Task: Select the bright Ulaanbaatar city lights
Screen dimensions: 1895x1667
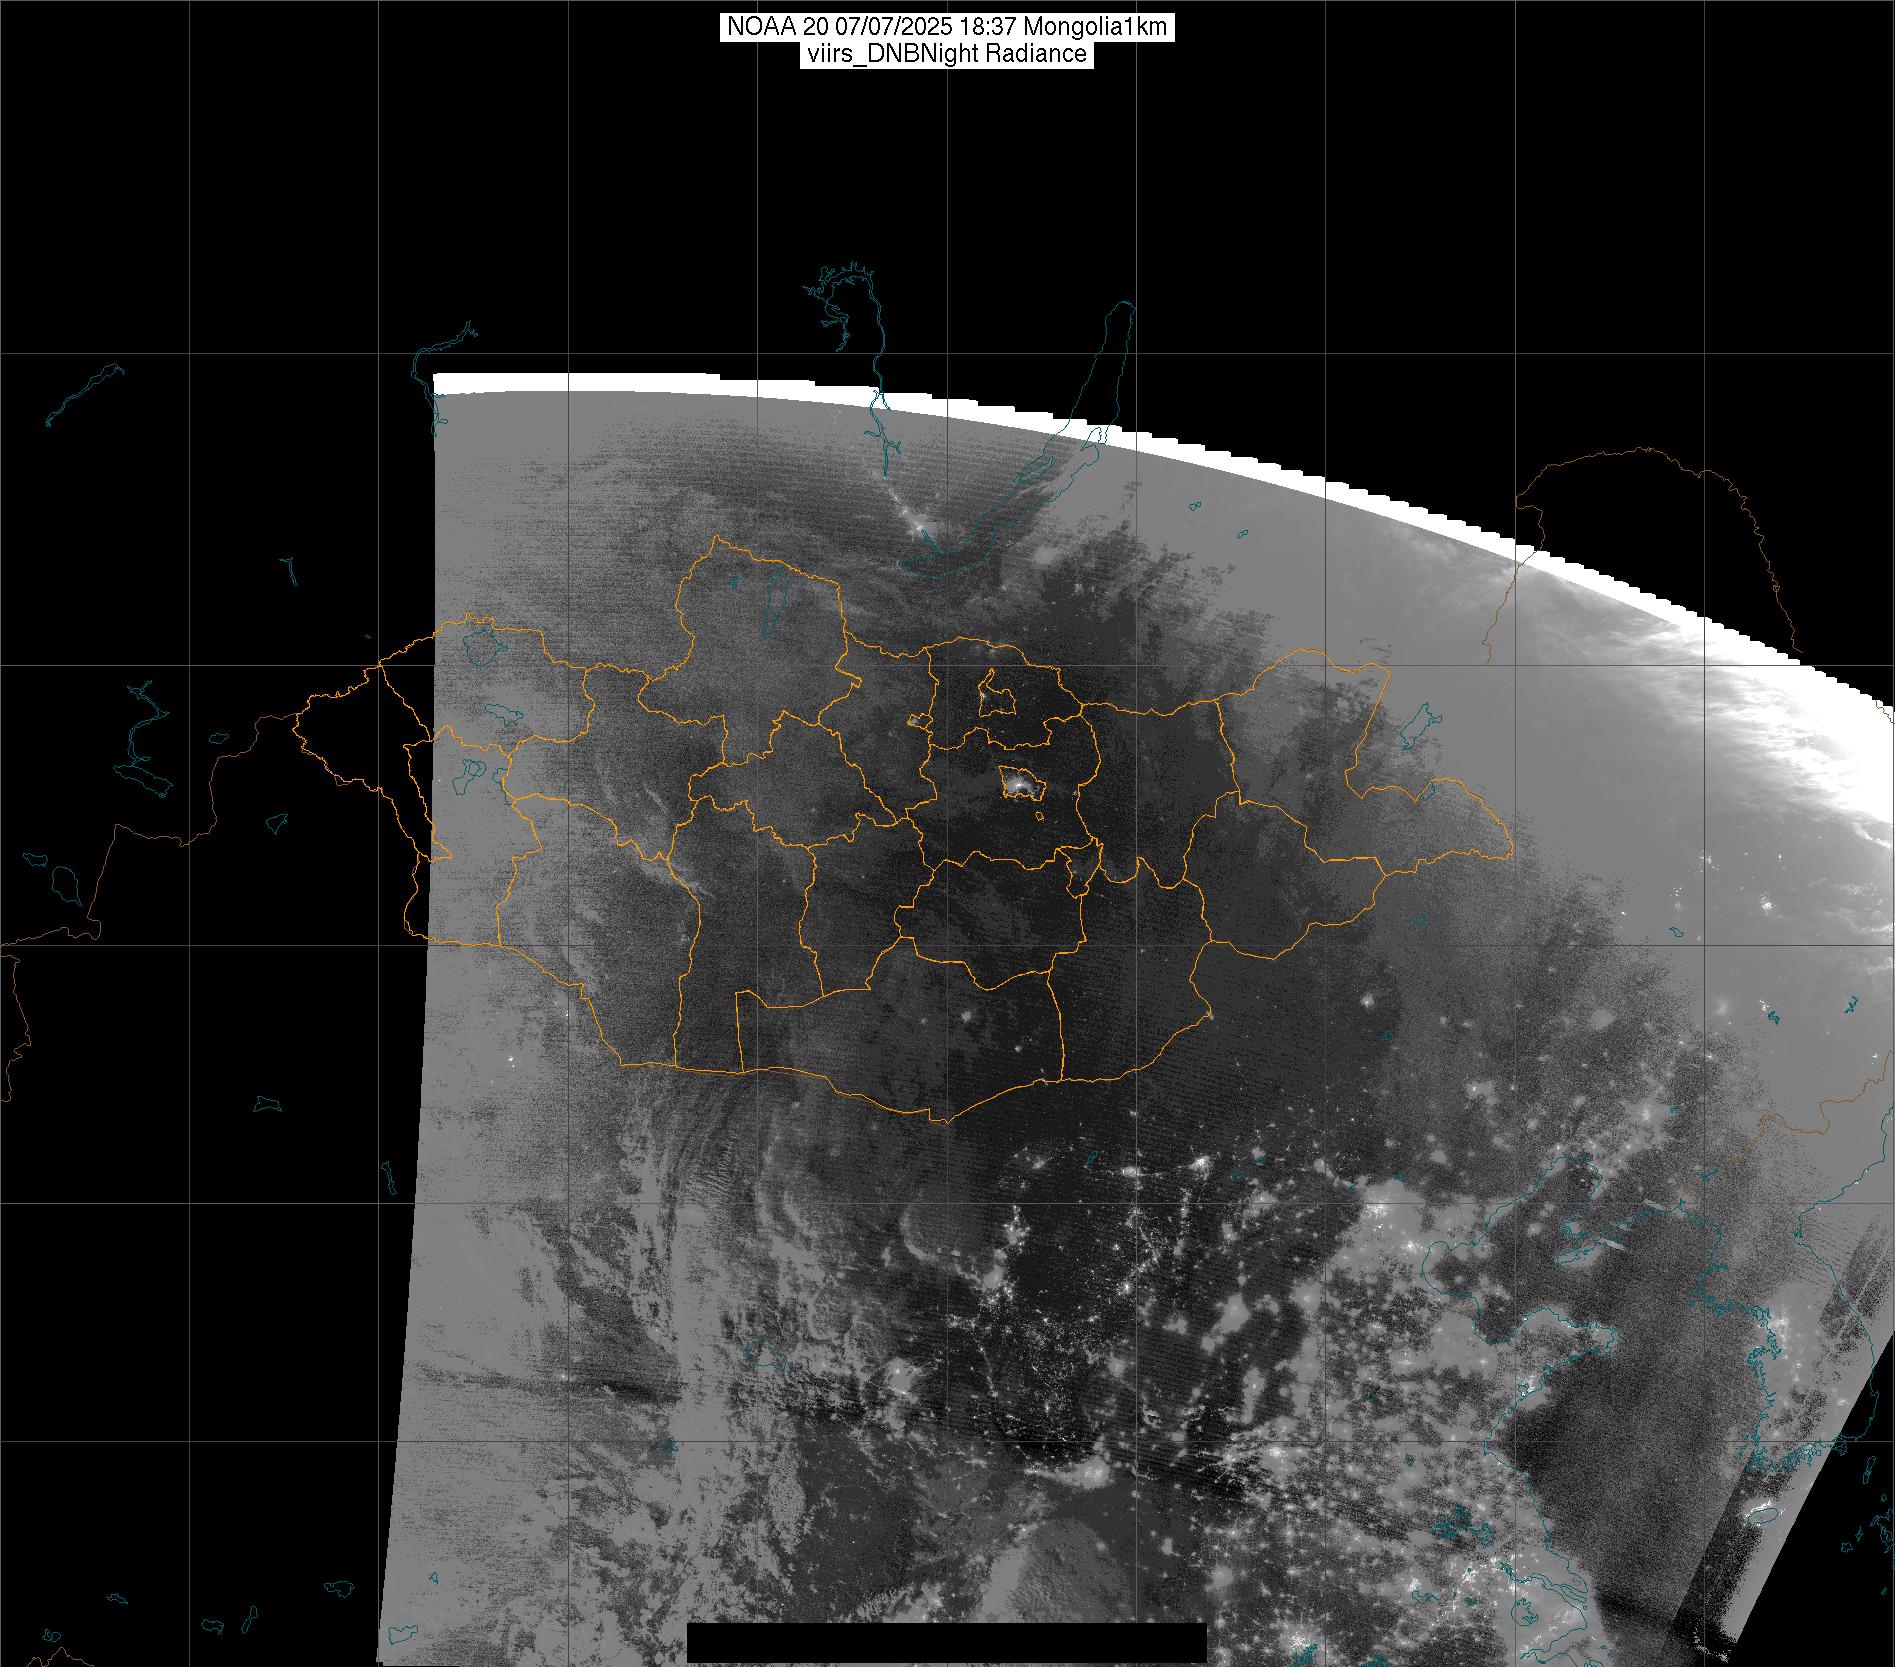Action: [x=1020, y=786]
